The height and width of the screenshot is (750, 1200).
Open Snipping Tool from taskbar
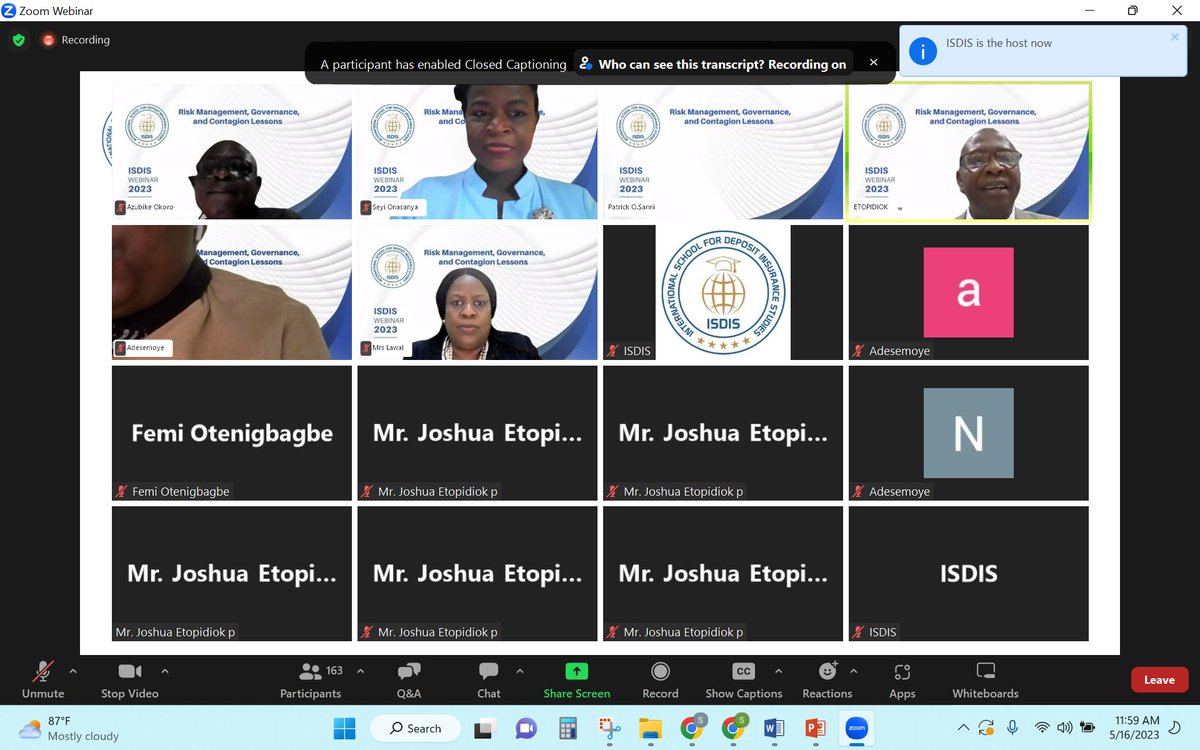click(609, 728)
